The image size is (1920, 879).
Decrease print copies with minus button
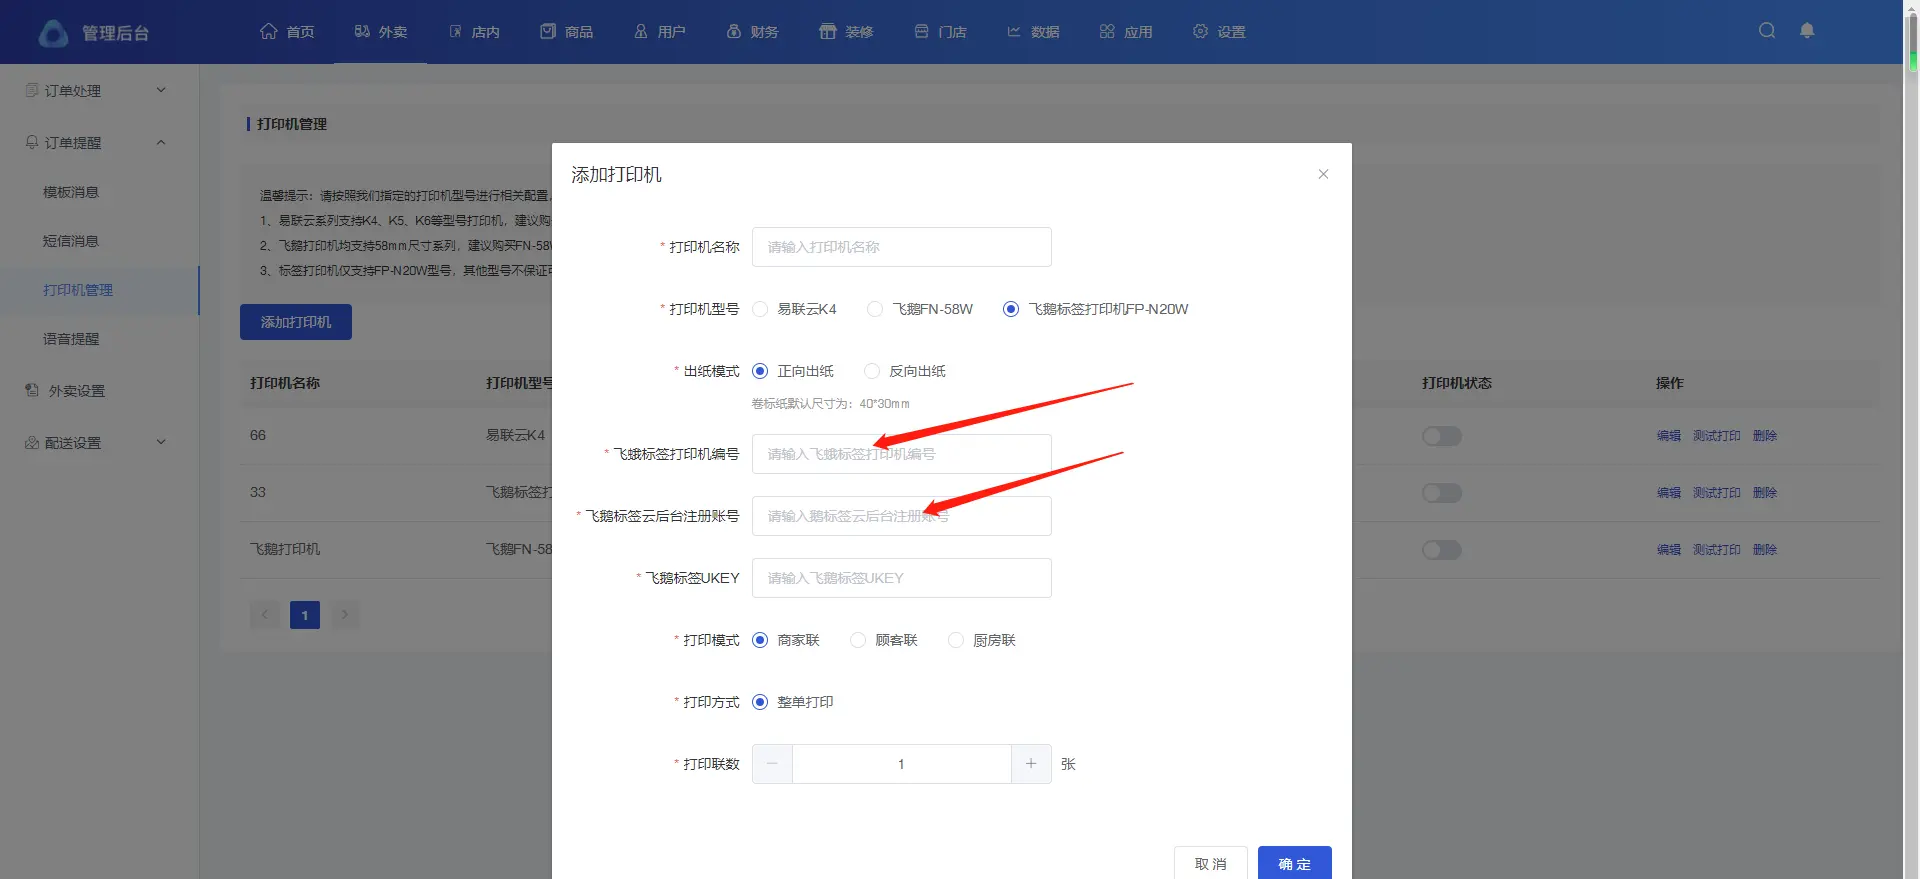coord(772,764)
